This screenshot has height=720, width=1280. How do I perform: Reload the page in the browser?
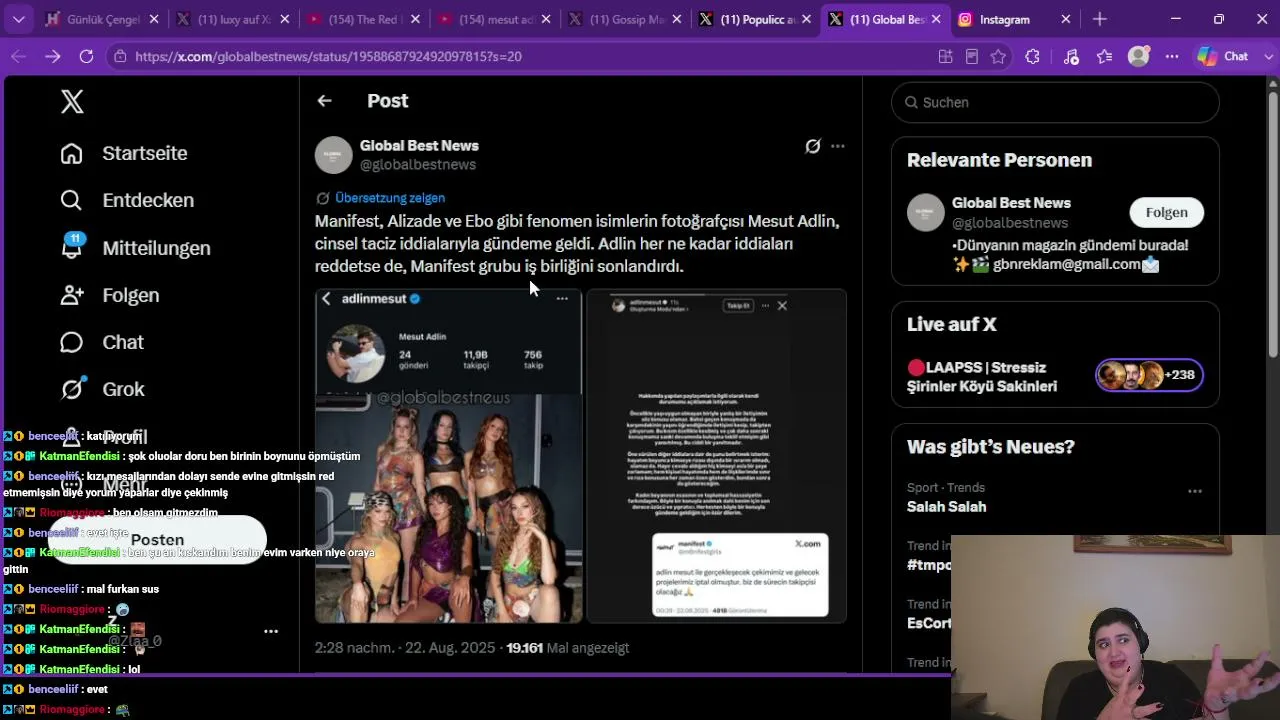pyautogui.click(x=86, y=56)
